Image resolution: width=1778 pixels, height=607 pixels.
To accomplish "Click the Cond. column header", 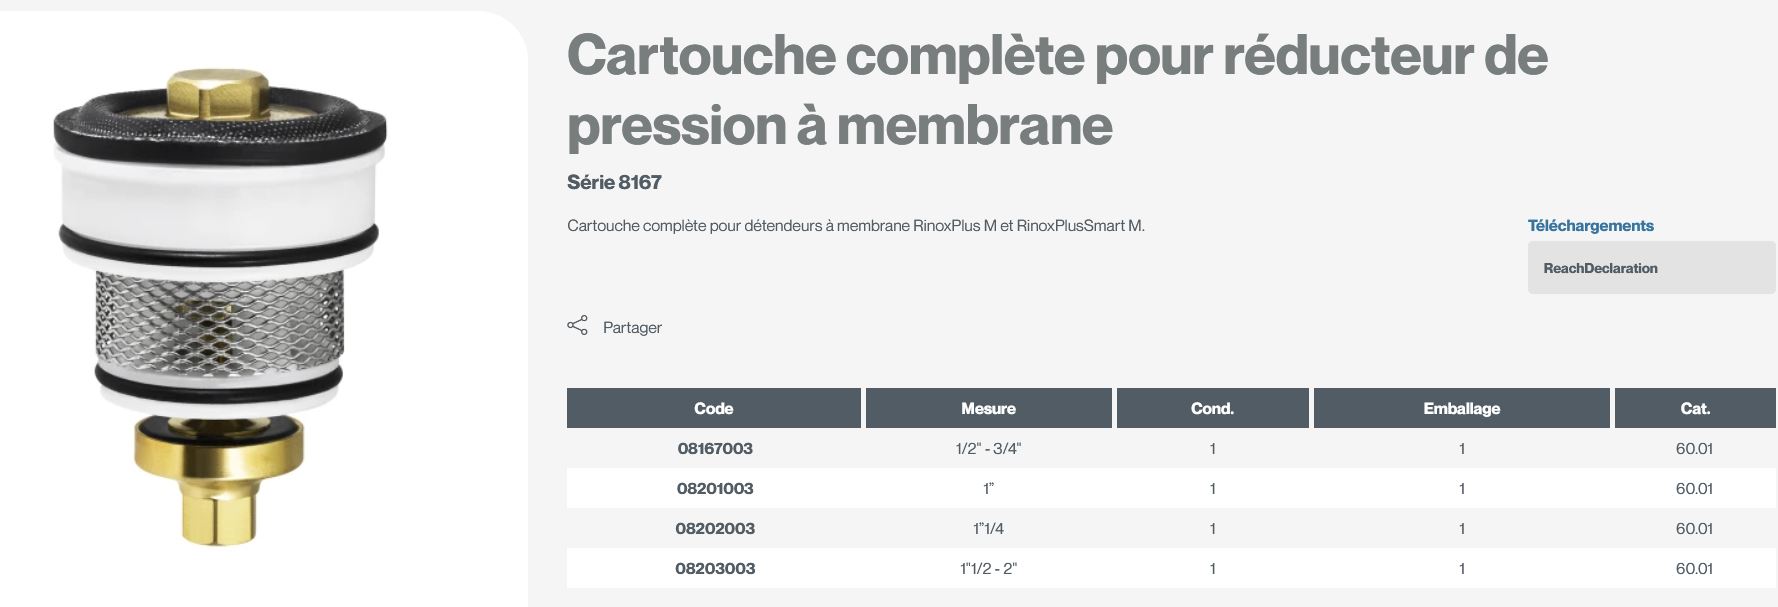I will coord(1212,408).
